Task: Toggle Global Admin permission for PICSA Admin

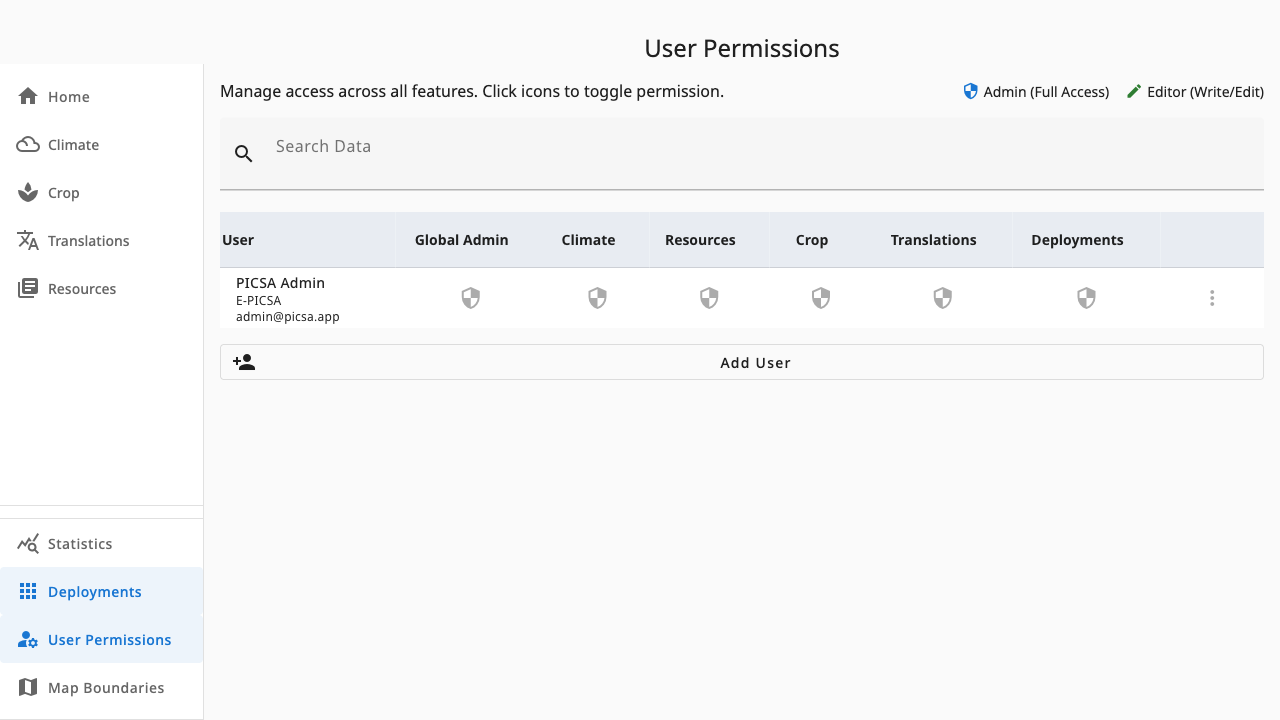Action: coord(471,298)
